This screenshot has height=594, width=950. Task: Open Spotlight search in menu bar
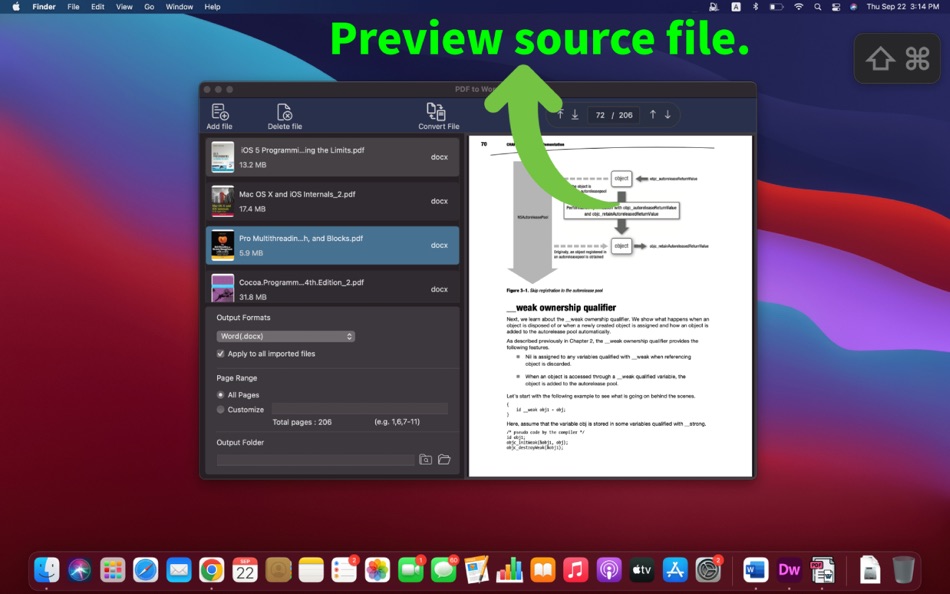coord(817,7)
